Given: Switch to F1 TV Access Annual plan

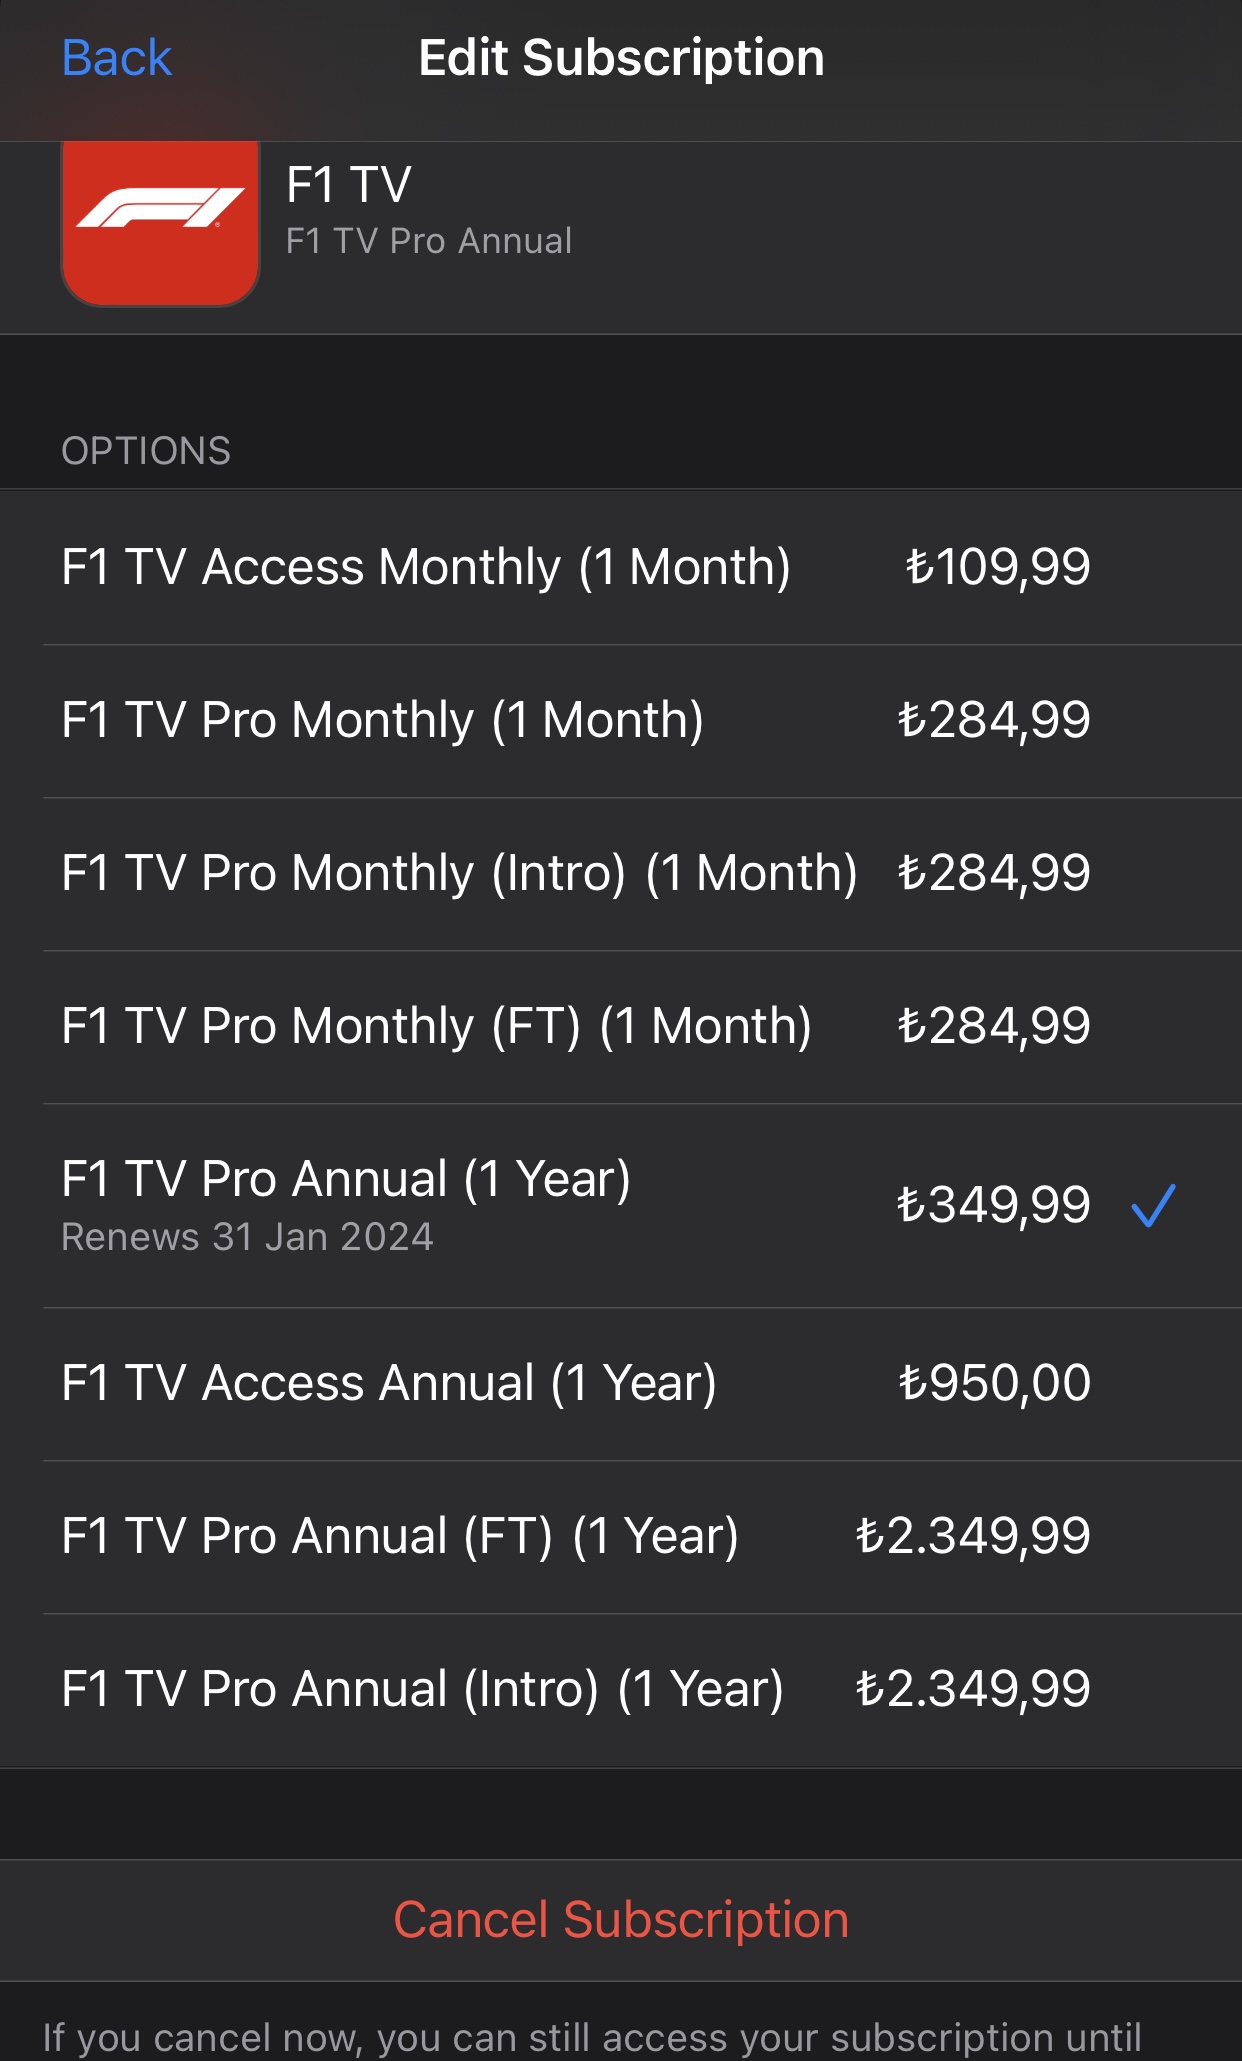Looking at the screenshot, I should pyautogui.click(x=389, y=1383).
